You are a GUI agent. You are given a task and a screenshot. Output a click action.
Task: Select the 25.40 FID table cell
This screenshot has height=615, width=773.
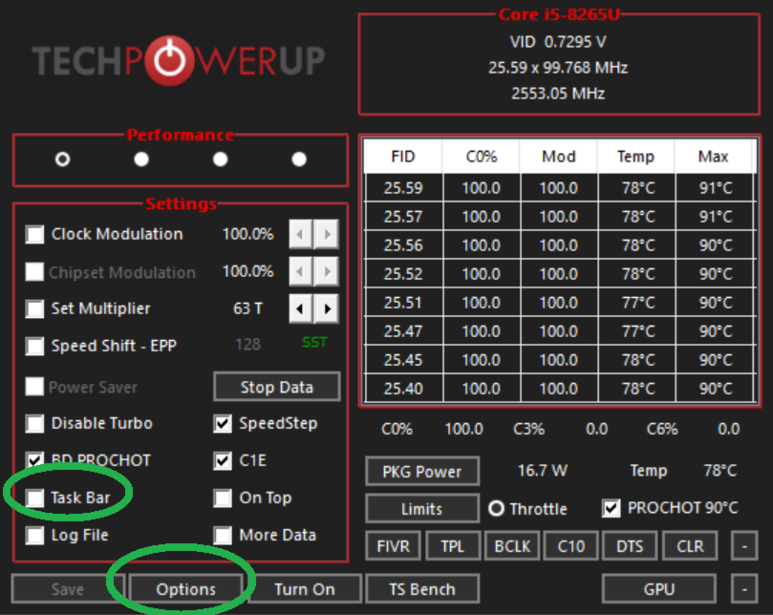click(403, 389)
